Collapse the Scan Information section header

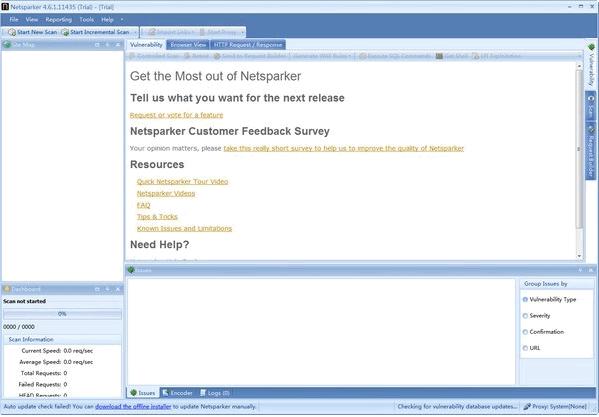point(62,339)
